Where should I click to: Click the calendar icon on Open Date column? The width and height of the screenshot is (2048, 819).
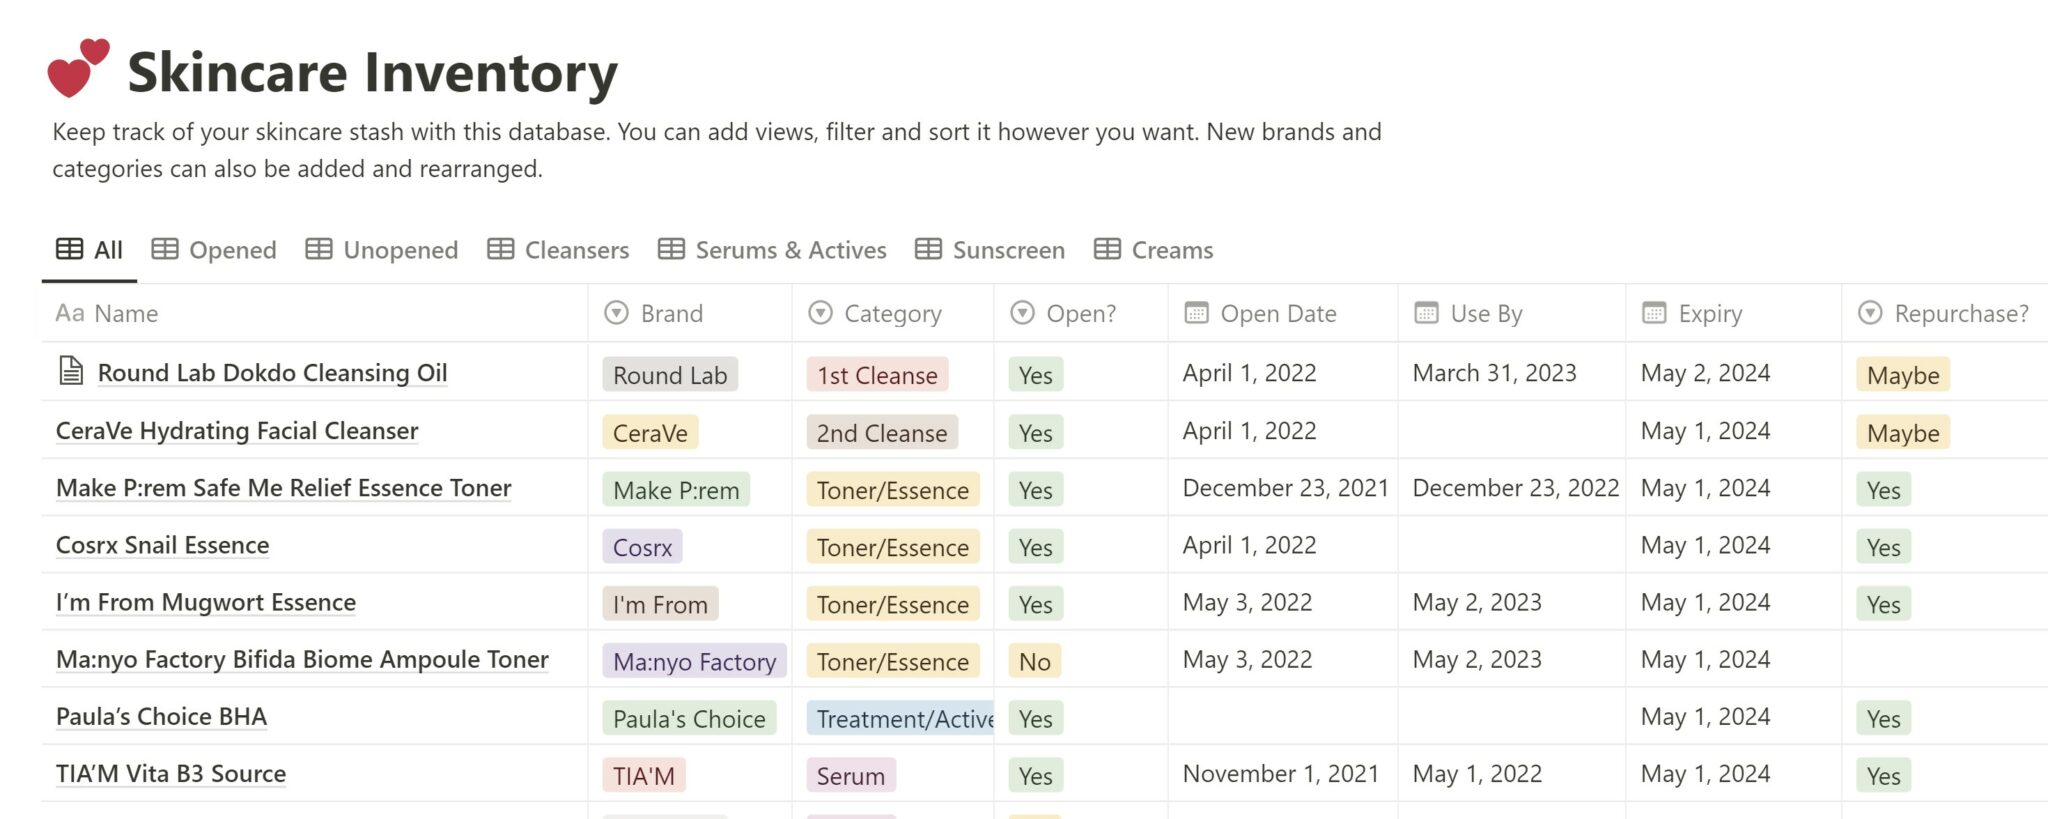1196,313
